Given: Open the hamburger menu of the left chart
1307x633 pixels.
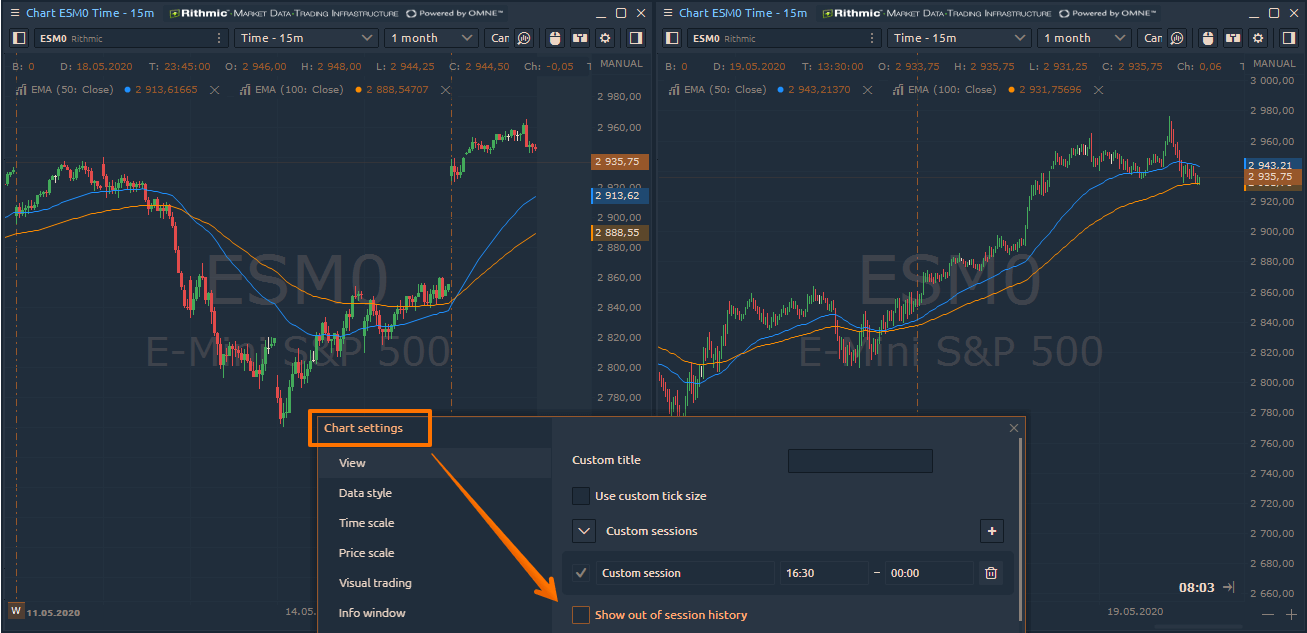Looking at the screenshot, I should (x=14, y=13).
